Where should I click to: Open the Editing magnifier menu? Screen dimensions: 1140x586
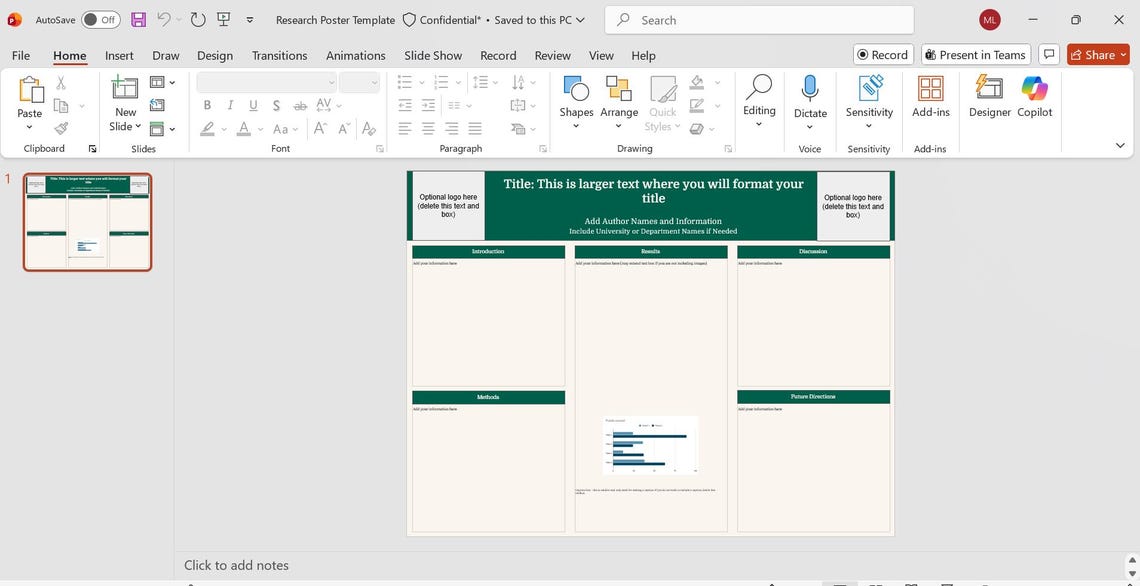click(759, 101)
